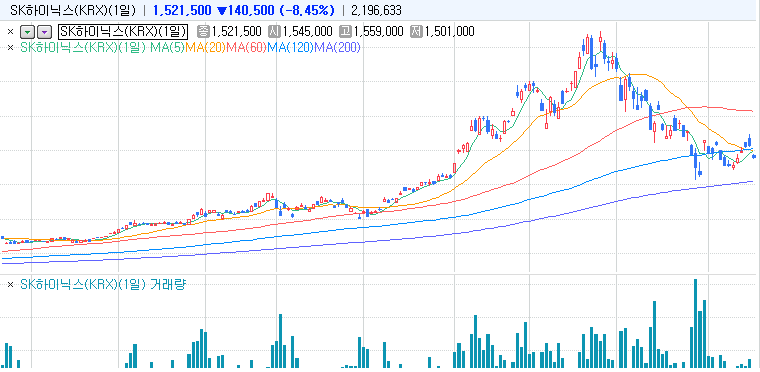Viewport: 760px width, 372px height.
Task: Click the MA(5) moving average label
Action: (167, 47)
